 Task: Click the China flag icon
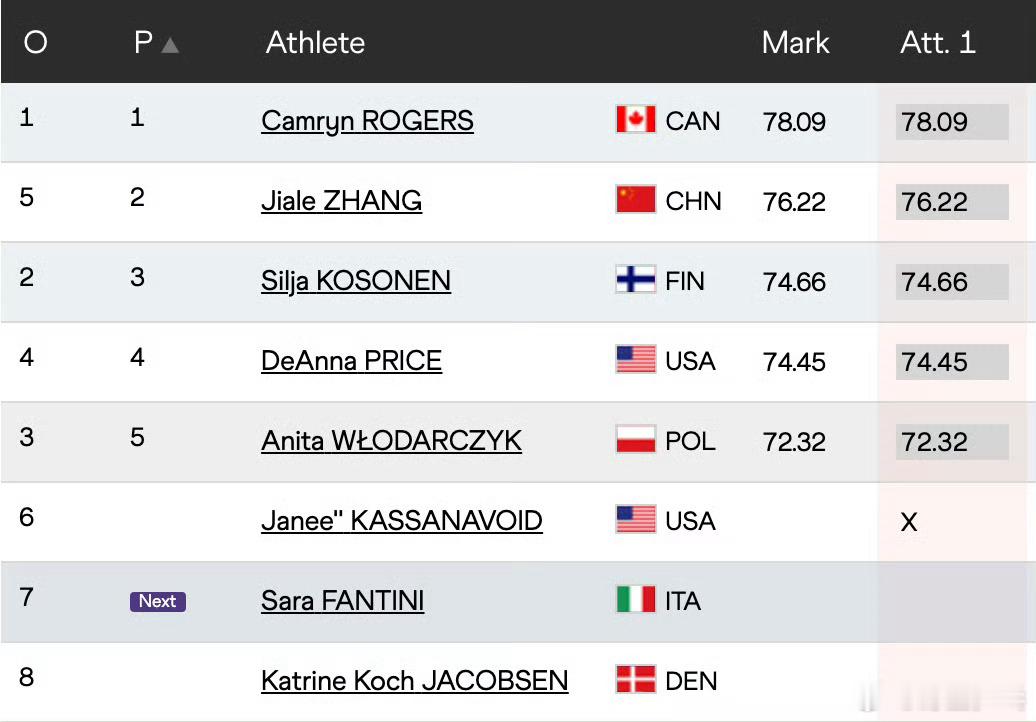pos(636,199)
